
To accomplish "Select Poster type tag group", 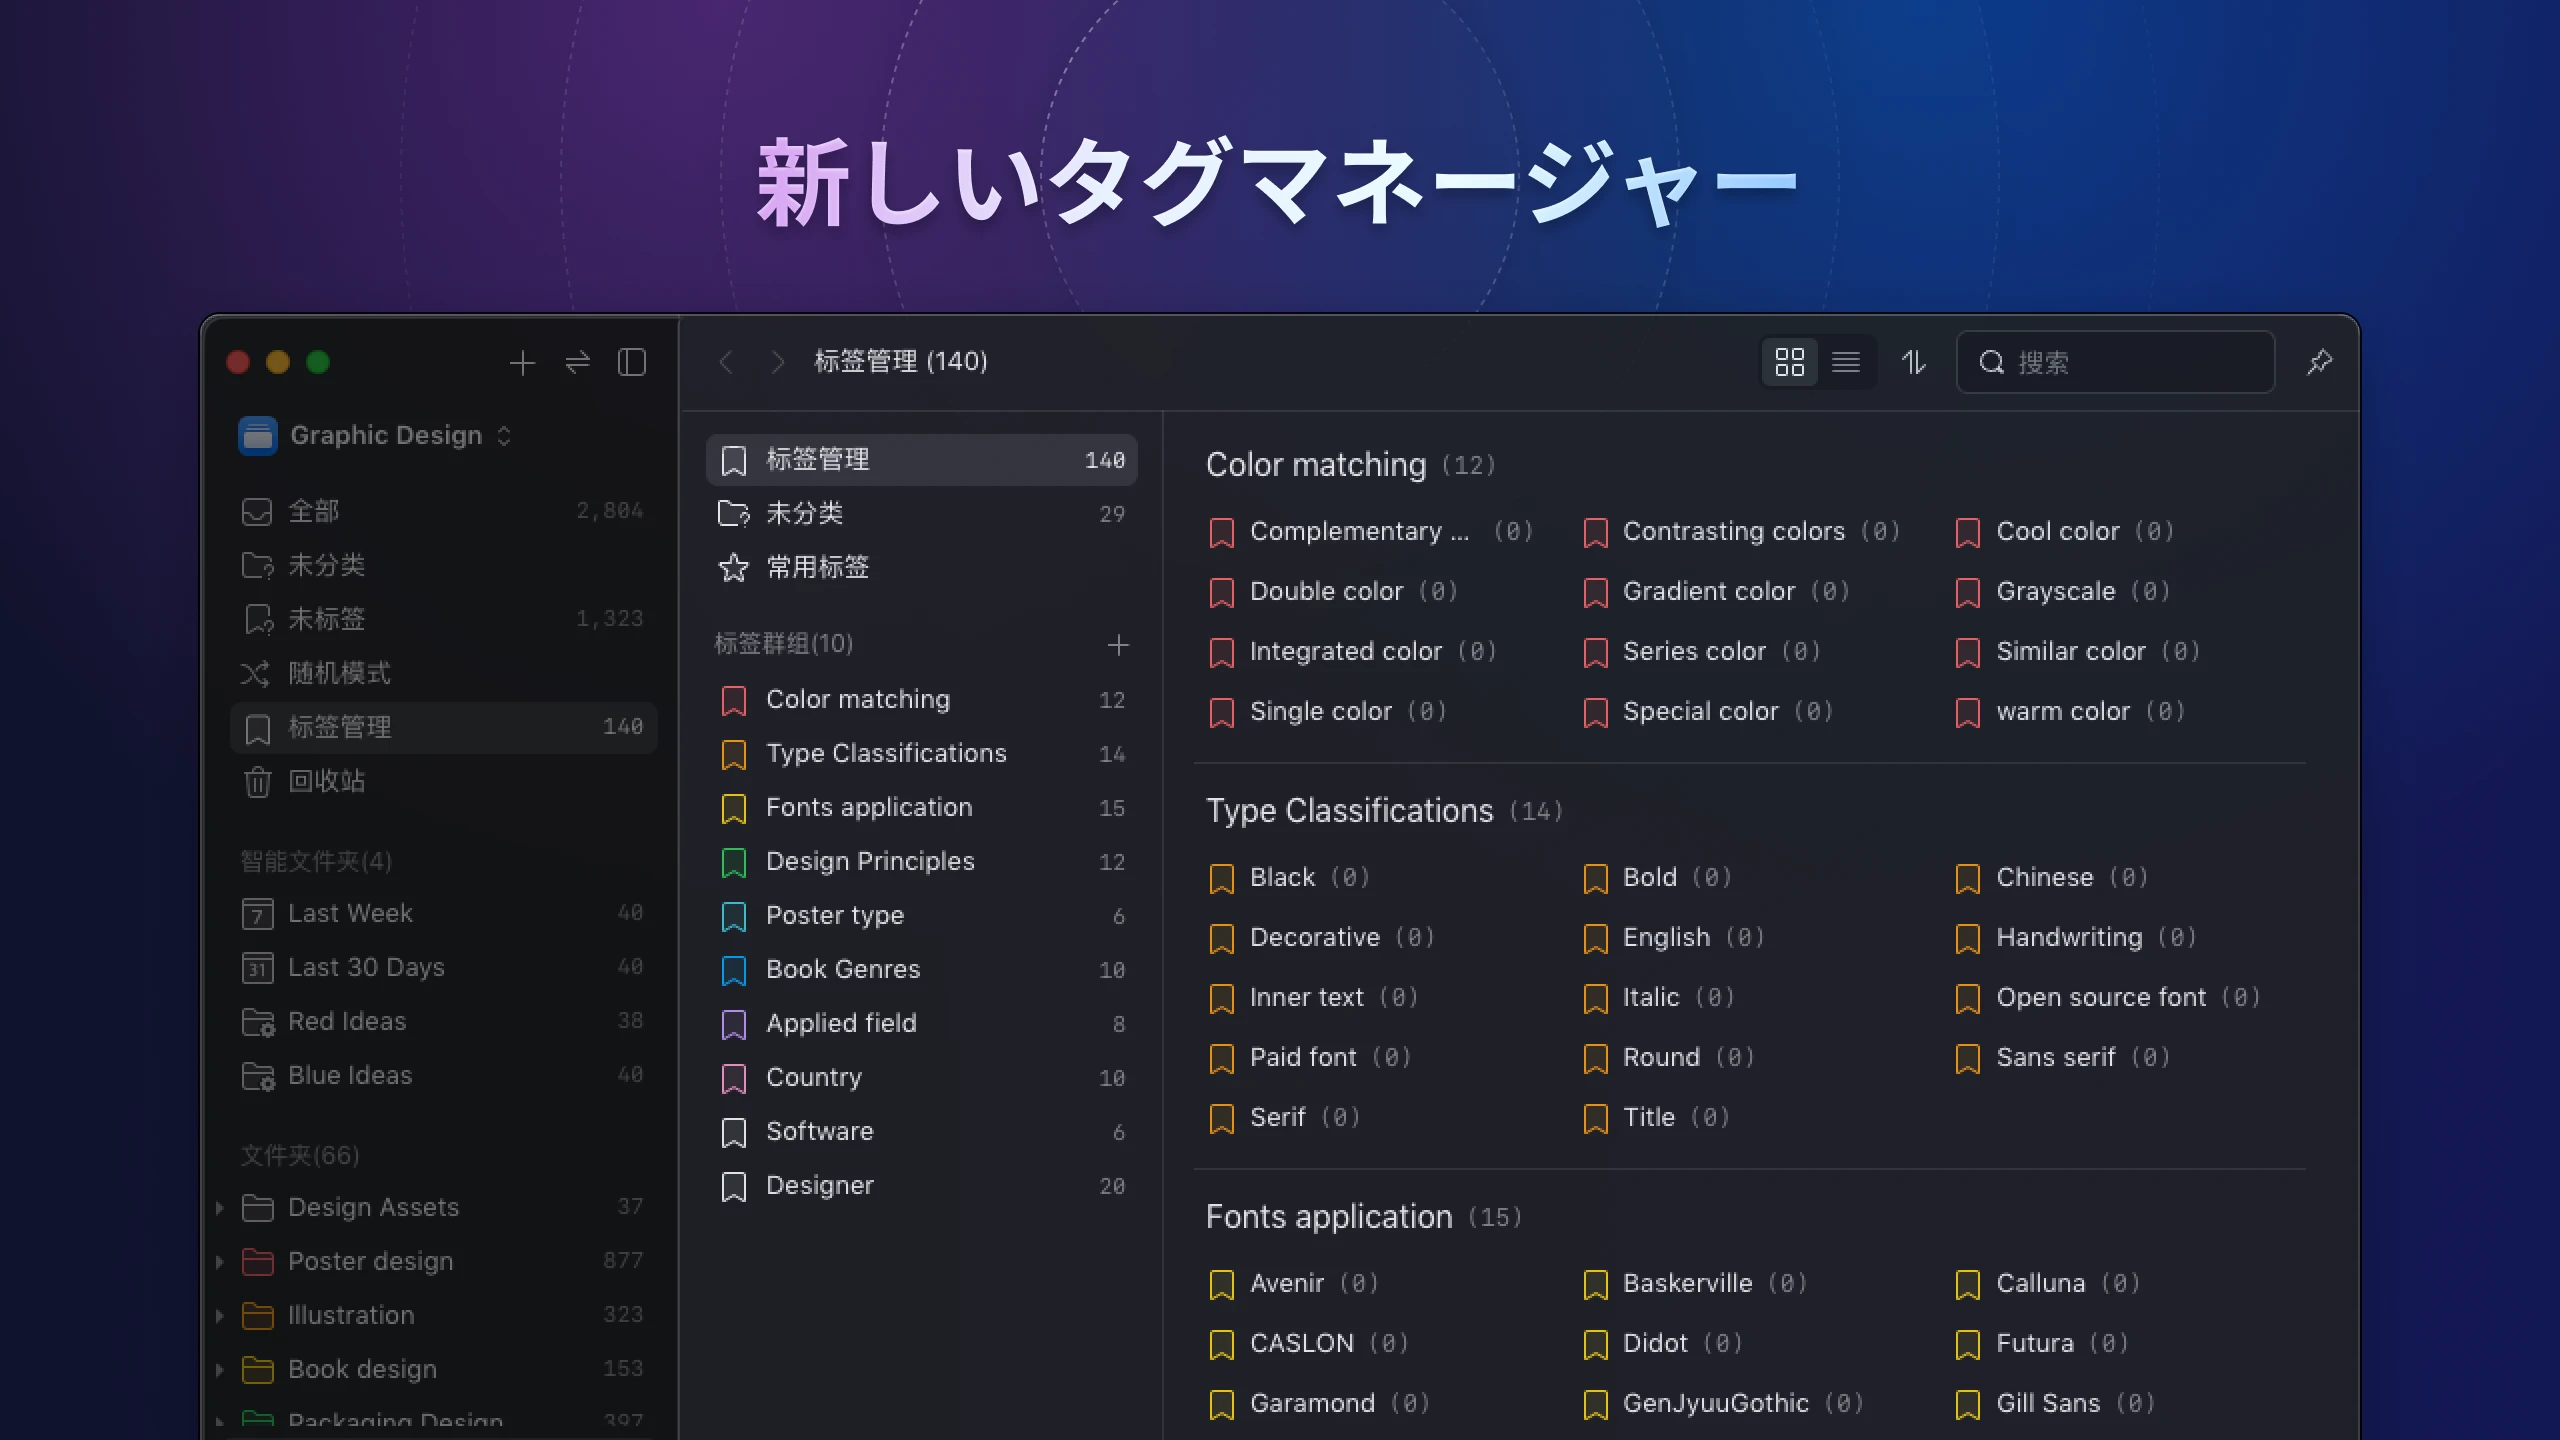I will click(x=922, y=916).
